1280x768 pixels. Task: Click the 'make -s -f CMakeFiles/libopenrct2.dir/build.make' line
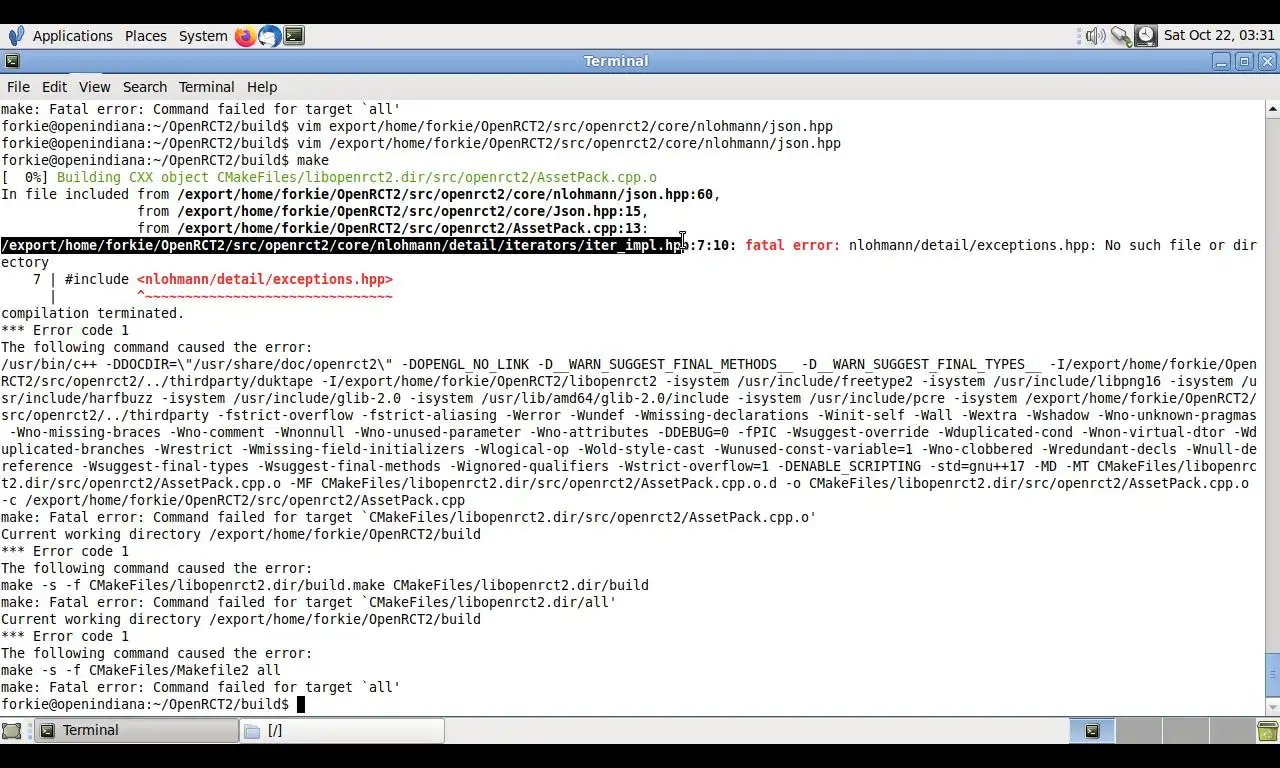325,585
